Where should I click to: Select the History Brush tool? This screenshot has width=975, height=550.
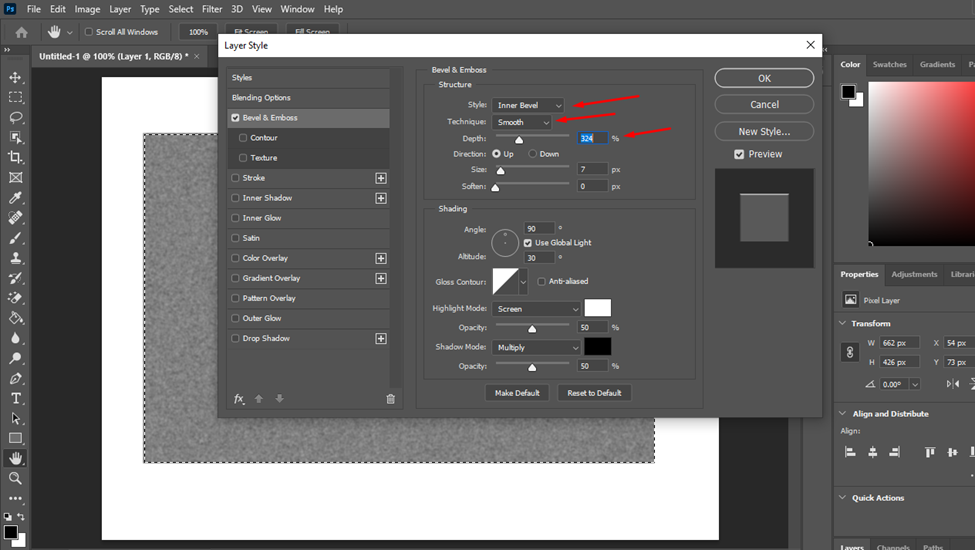pos(16,278)
